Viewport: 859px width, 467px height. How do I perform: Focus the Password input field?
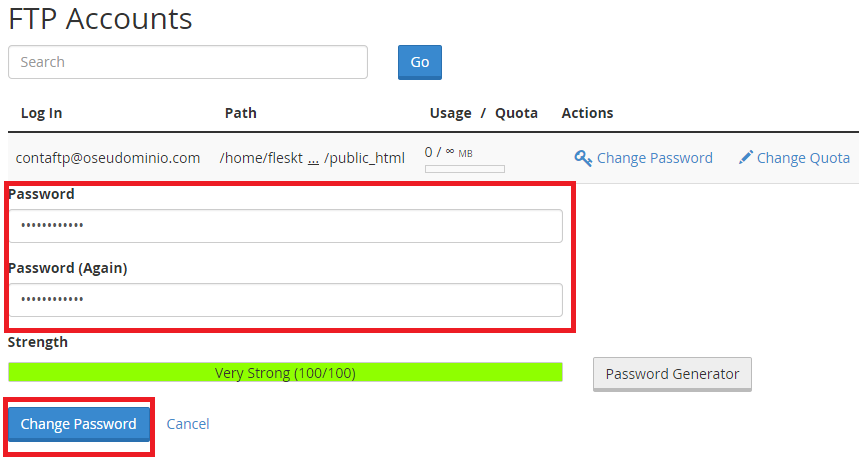[285, 226]
